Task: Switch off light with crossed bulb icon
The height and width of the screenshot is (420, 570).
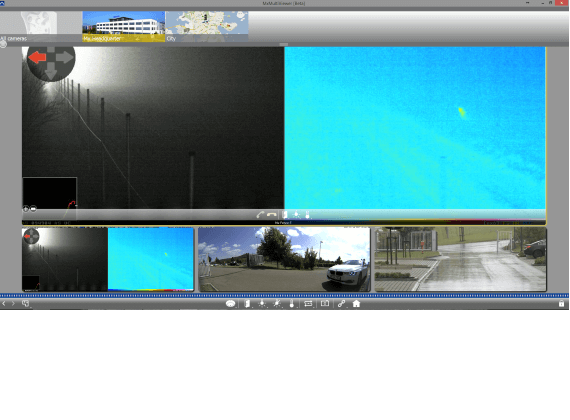Action: (x=277, y=304)
